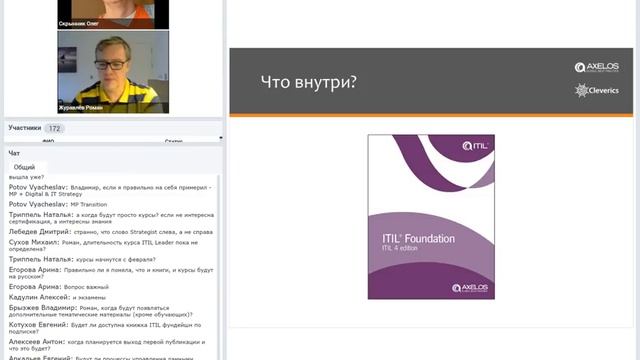Click the AXELOS logo in slide header
640x360 pixels.
597,67
